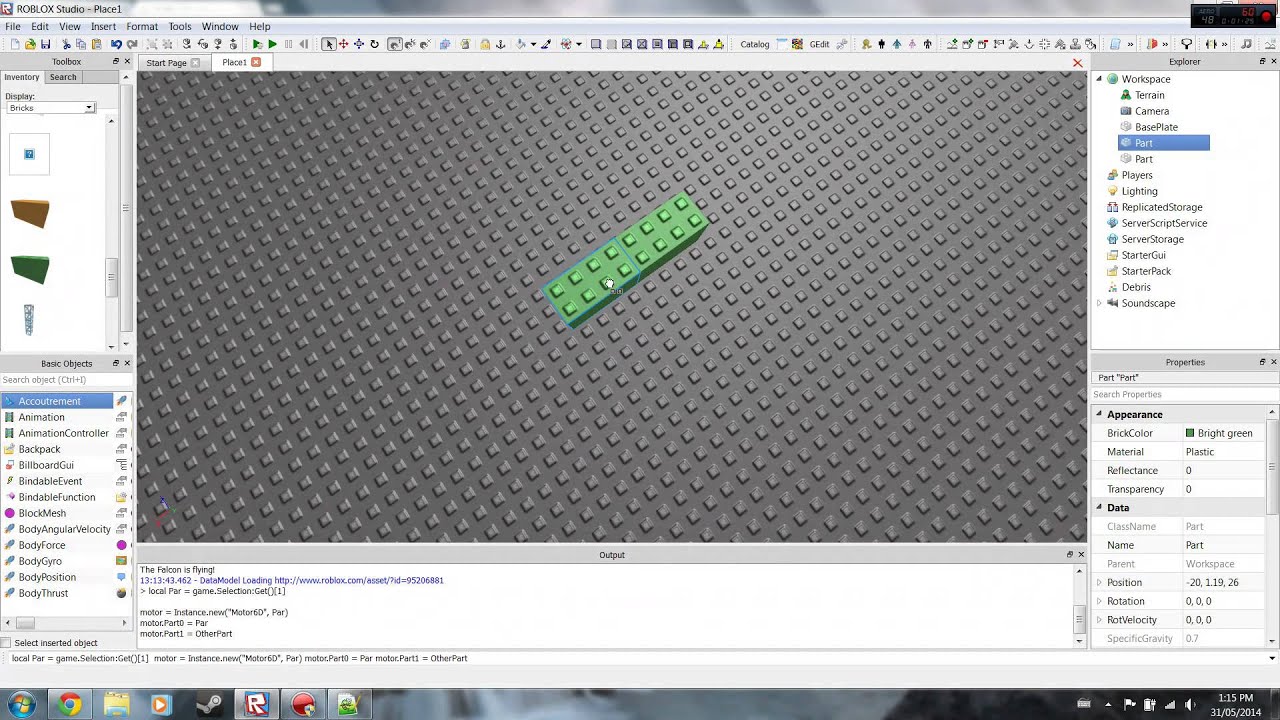Insert the orange brick from Toolbox
Screen dimensions: 1280x720
pos(29,213)
